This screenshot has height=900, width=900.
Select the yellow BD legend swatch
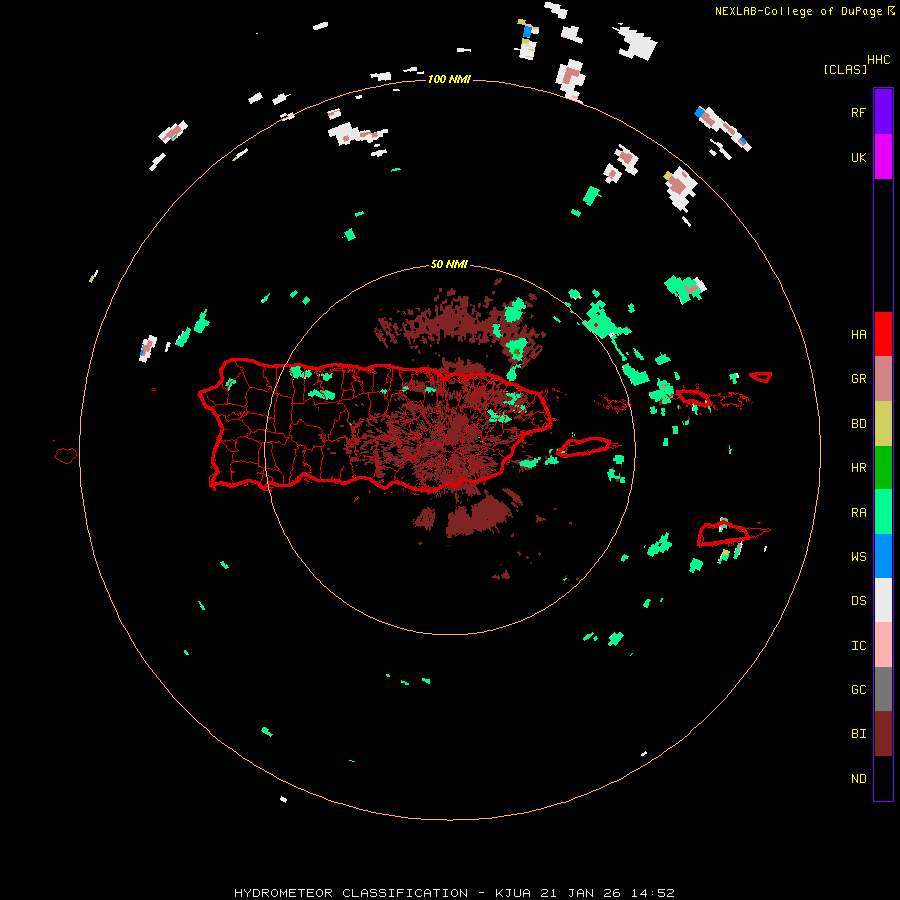(883, 424)
